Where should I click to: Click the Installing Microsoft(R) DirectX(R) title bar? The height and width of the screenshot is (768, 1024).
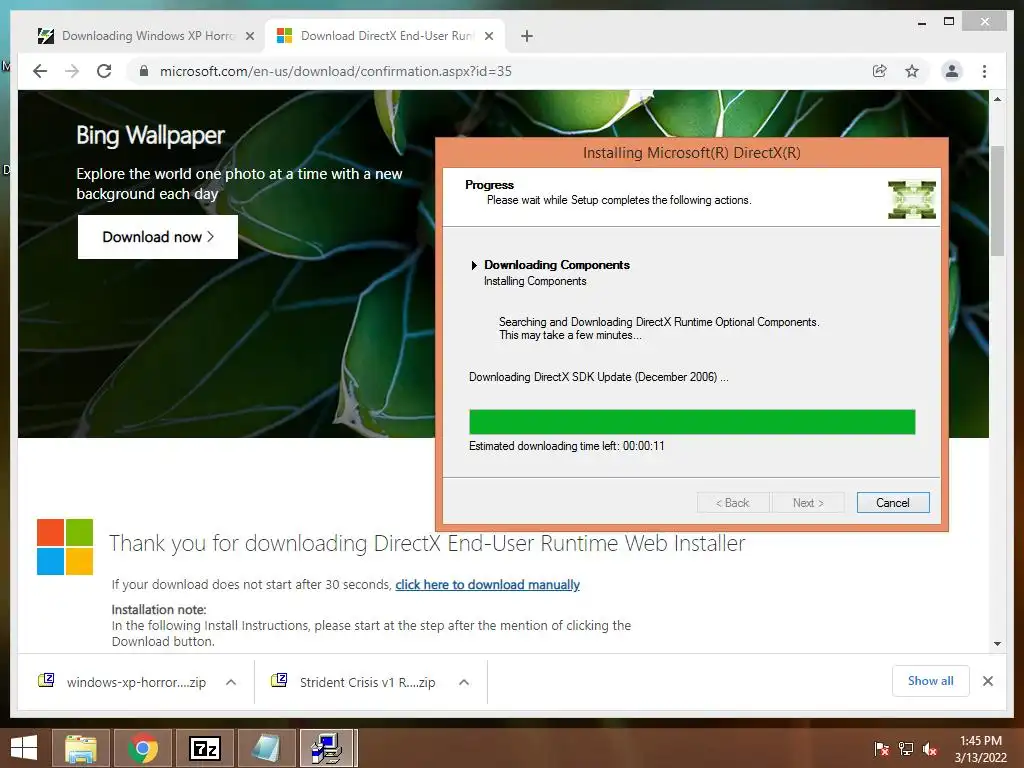click(692, 153)
